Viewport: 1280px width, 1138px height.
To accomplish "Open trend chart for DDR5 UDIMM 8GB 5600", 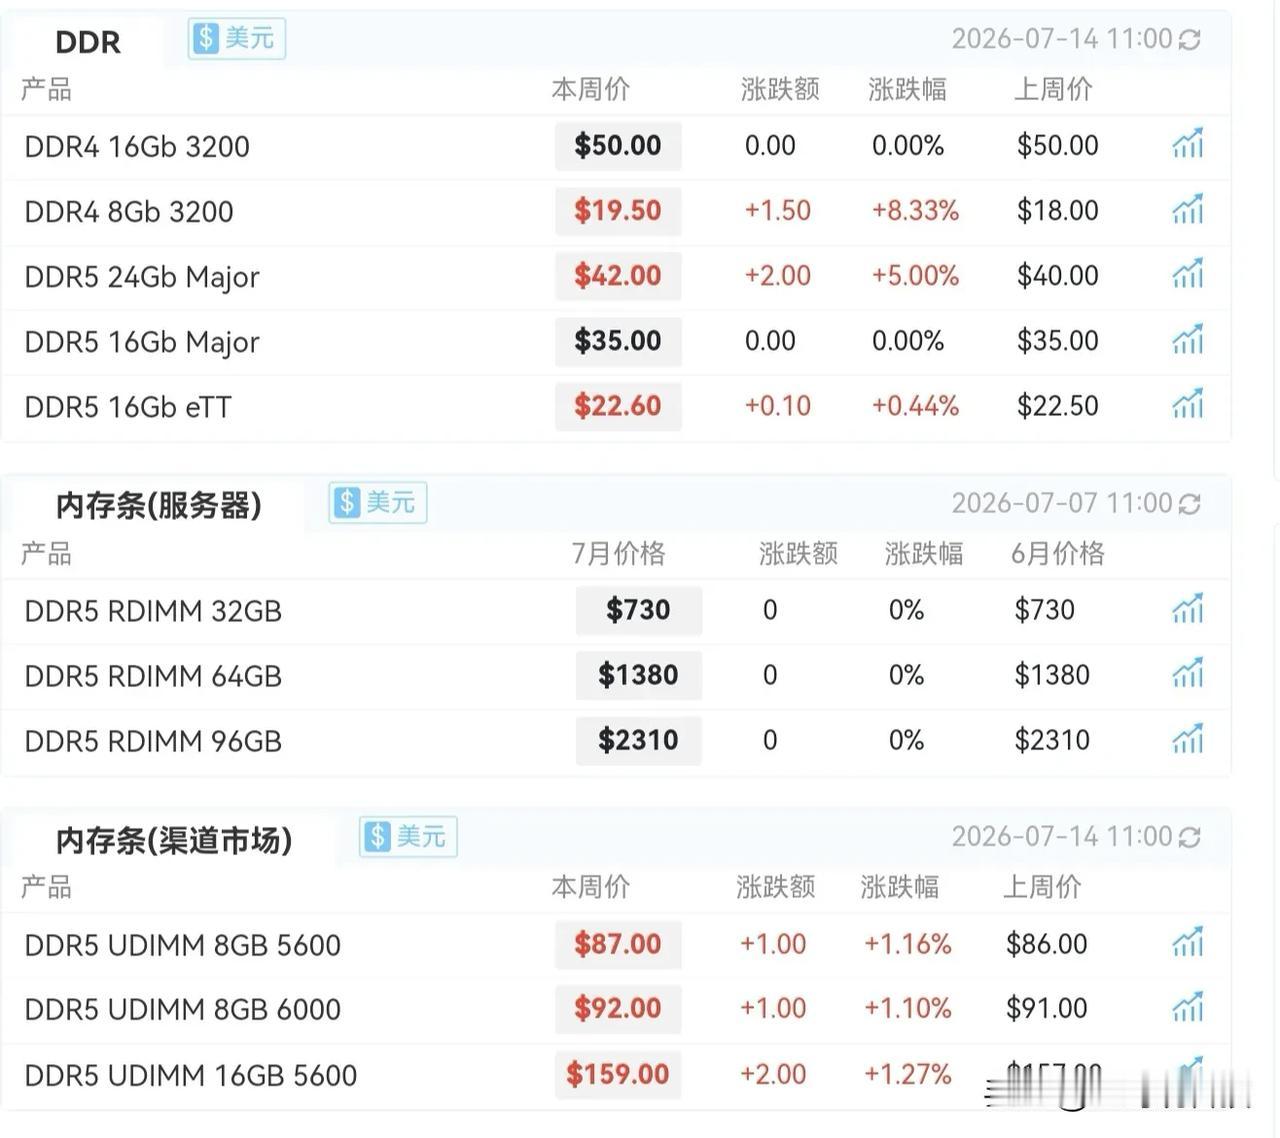I will pyautogui.click(x=1188, y=943).
